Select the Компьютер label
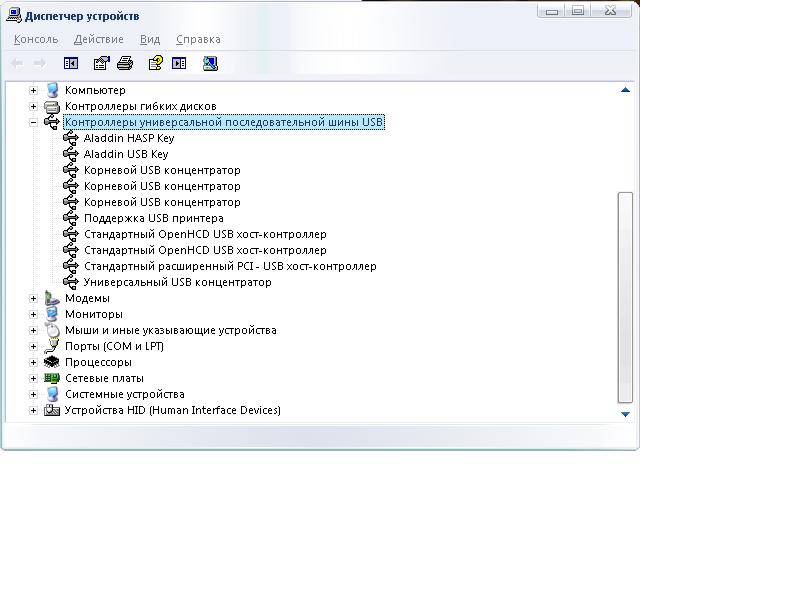The width and height of the screenshot is (800, 610). [x=95, y=90]
